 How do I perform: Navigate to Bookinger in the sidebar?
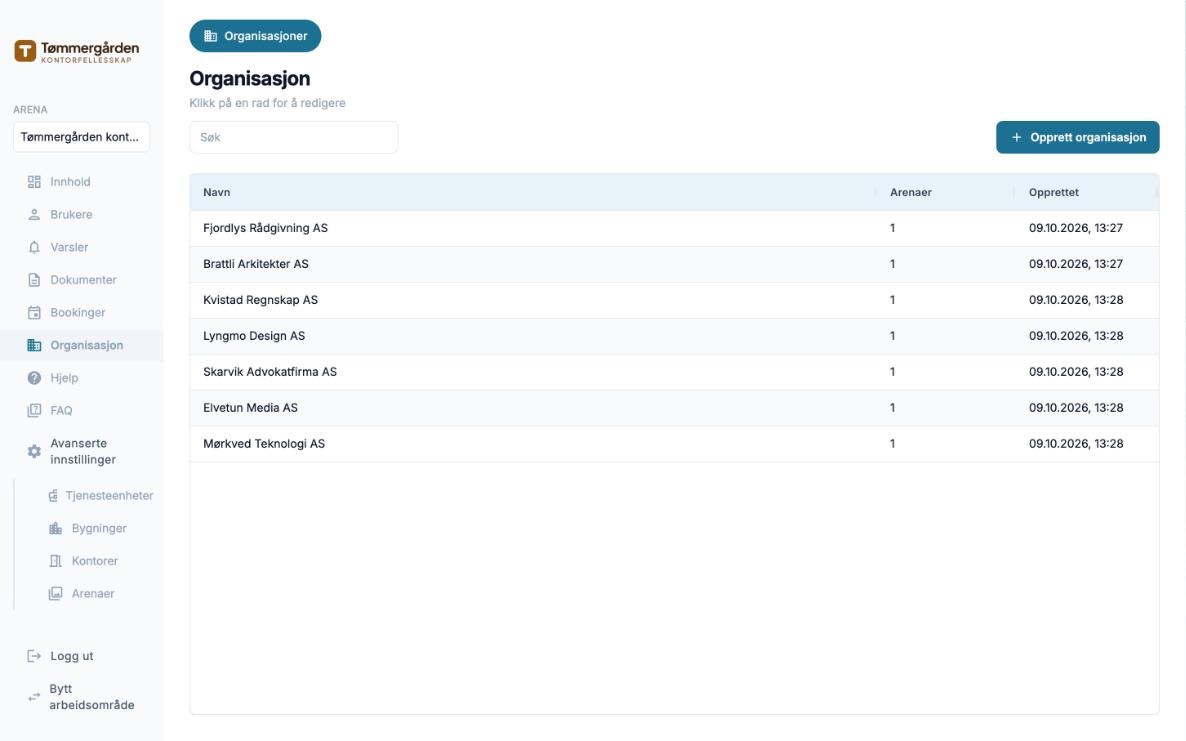(82, 312)
